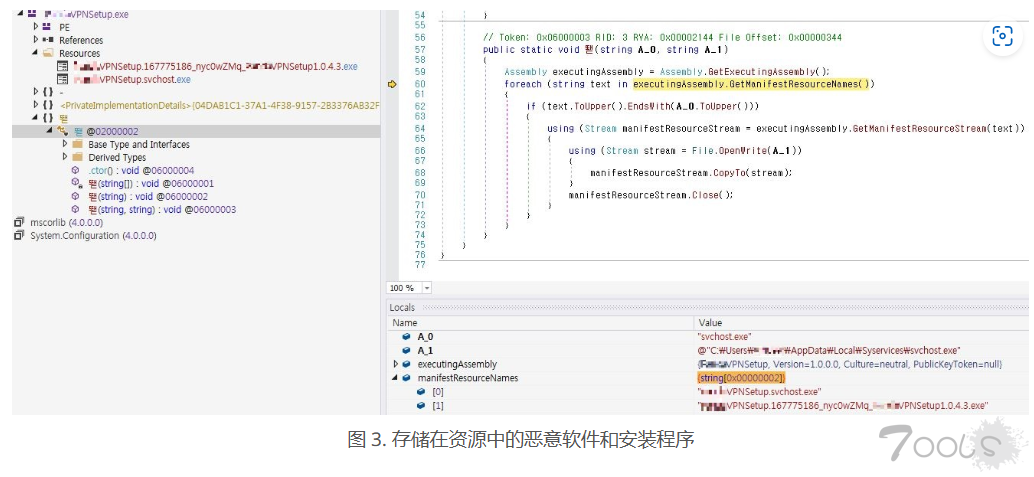Open the 100 % zoom dropdown
This screenshot has width=1034, height=477.
coord(428,288)
